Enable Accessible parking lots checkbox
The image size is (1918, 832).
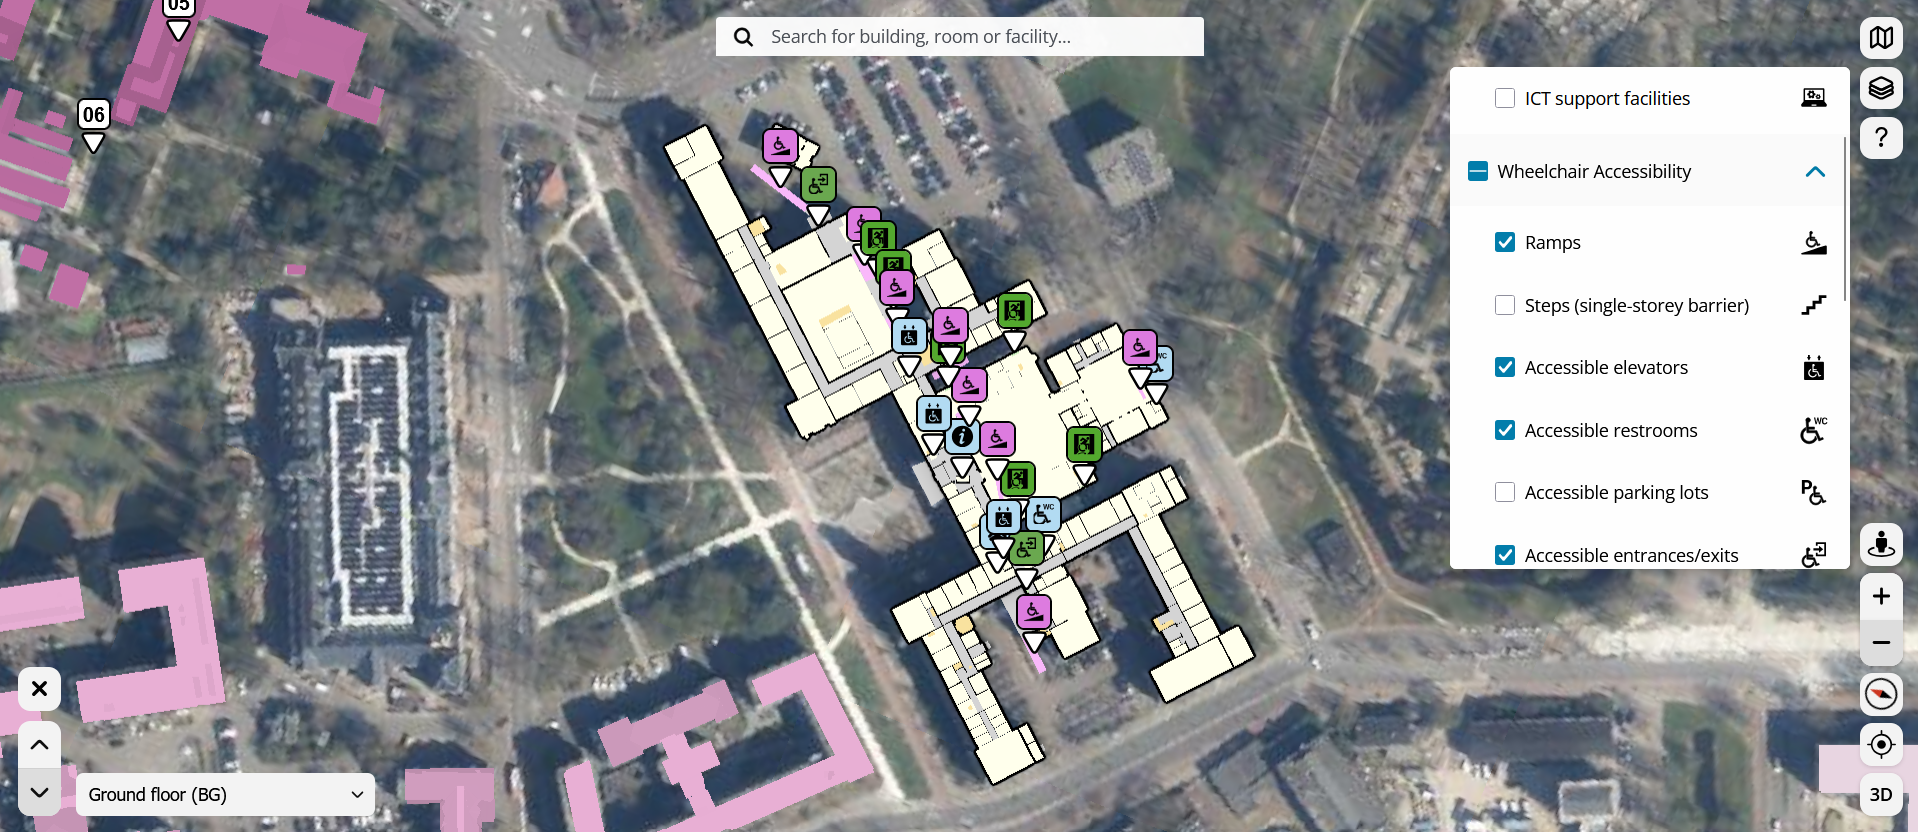[x=1504, y=492]
